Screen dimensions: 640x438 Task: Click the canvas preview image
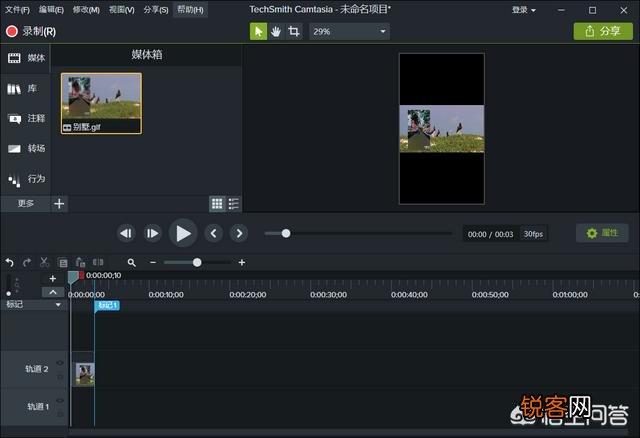coord(442,129)
